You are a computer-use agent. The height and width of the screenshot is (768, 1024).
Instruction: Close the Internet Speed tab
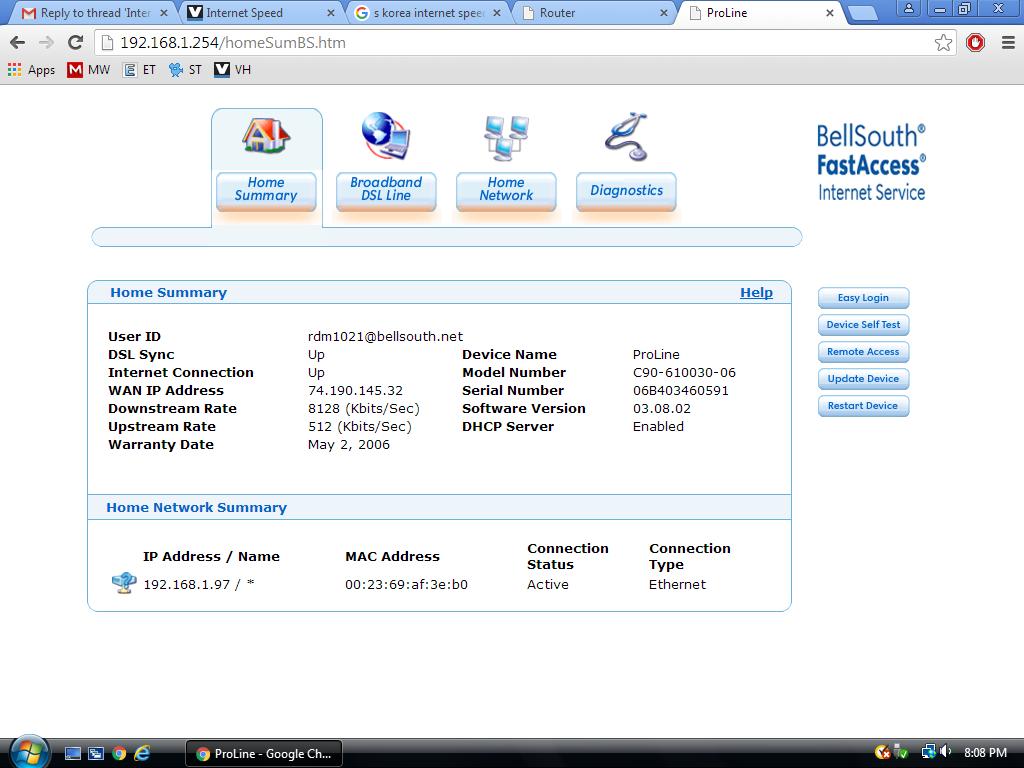[330, 13]
